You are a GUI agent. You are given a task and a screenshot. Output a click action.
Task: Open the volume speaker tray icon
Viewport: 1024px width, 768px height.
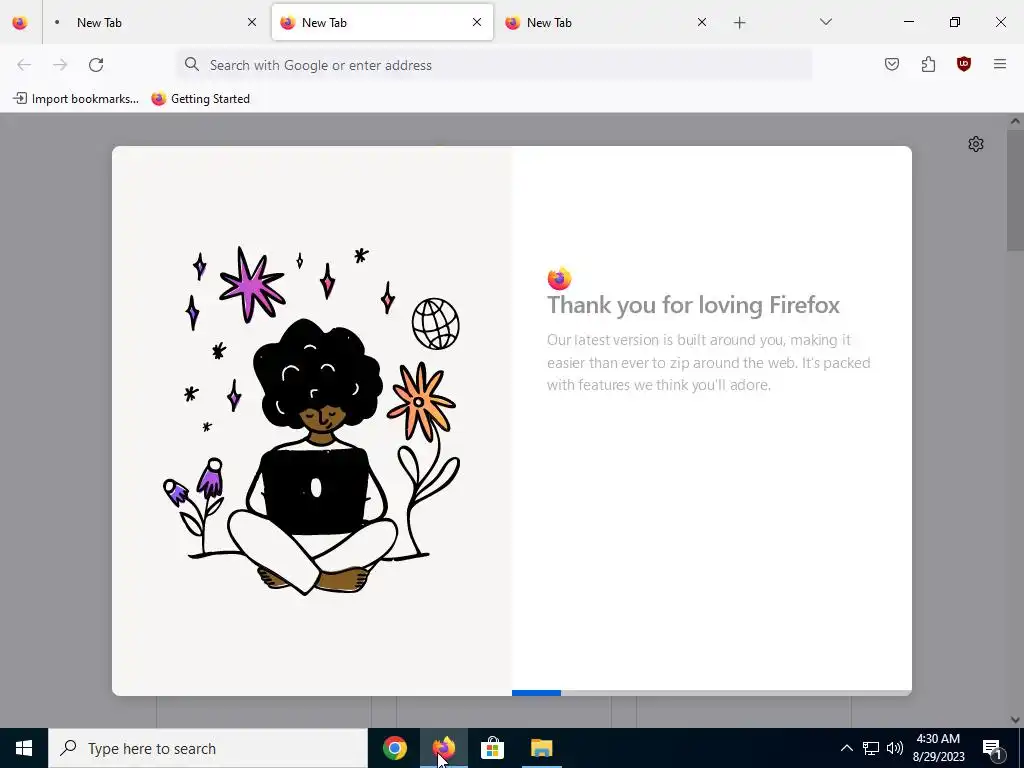tap(895, 748)
